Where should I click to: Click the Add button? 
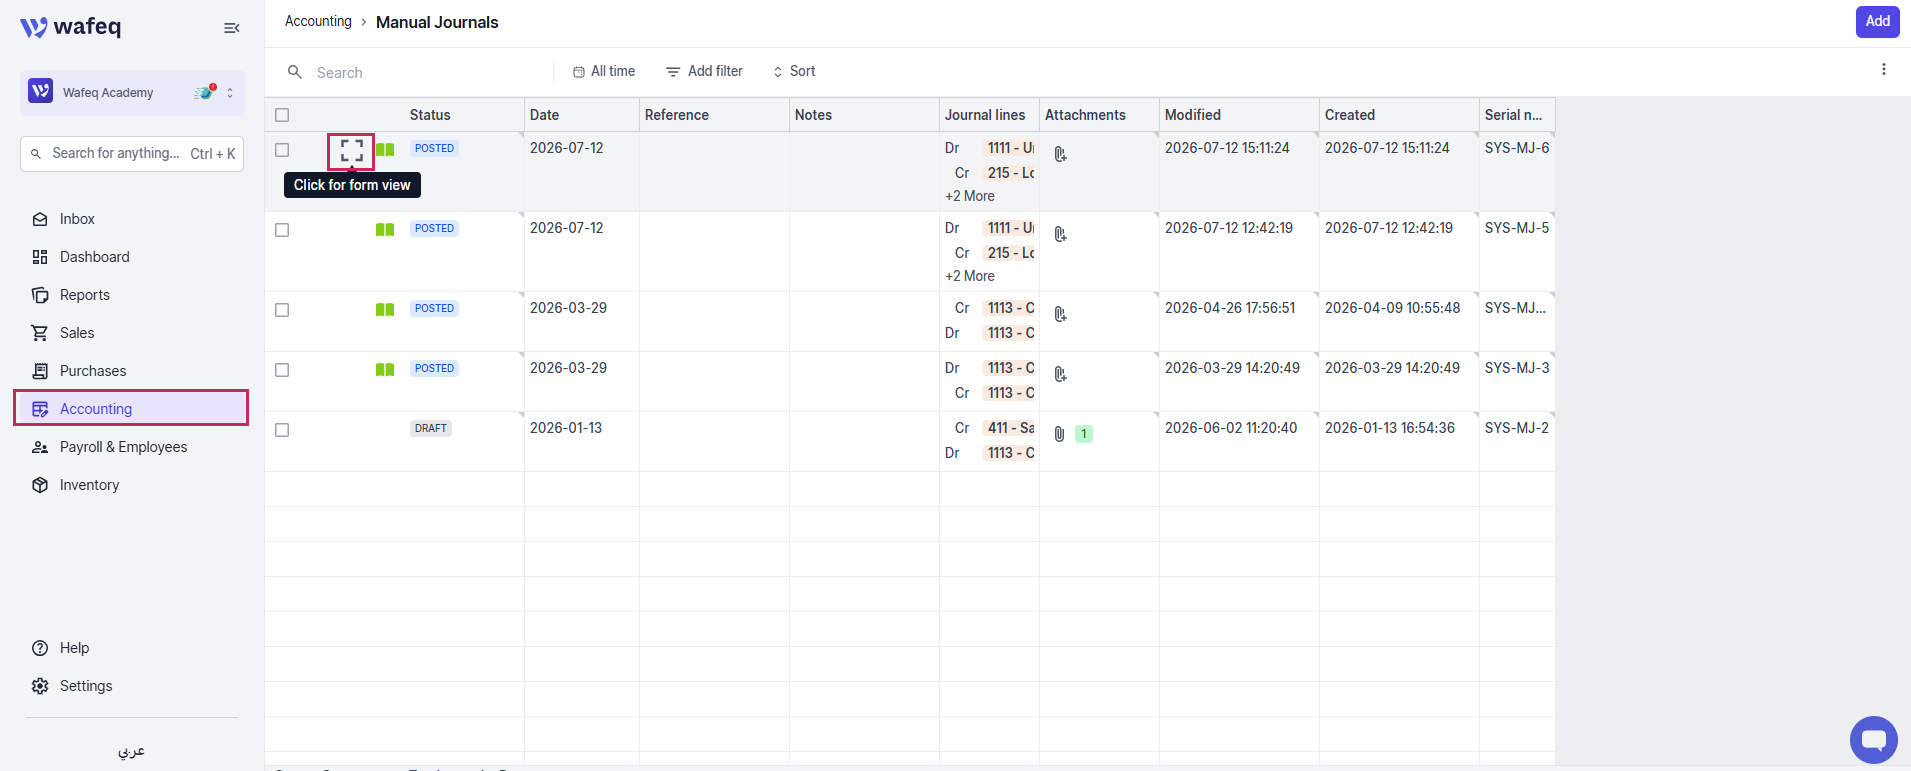(x=1877, y=21)
